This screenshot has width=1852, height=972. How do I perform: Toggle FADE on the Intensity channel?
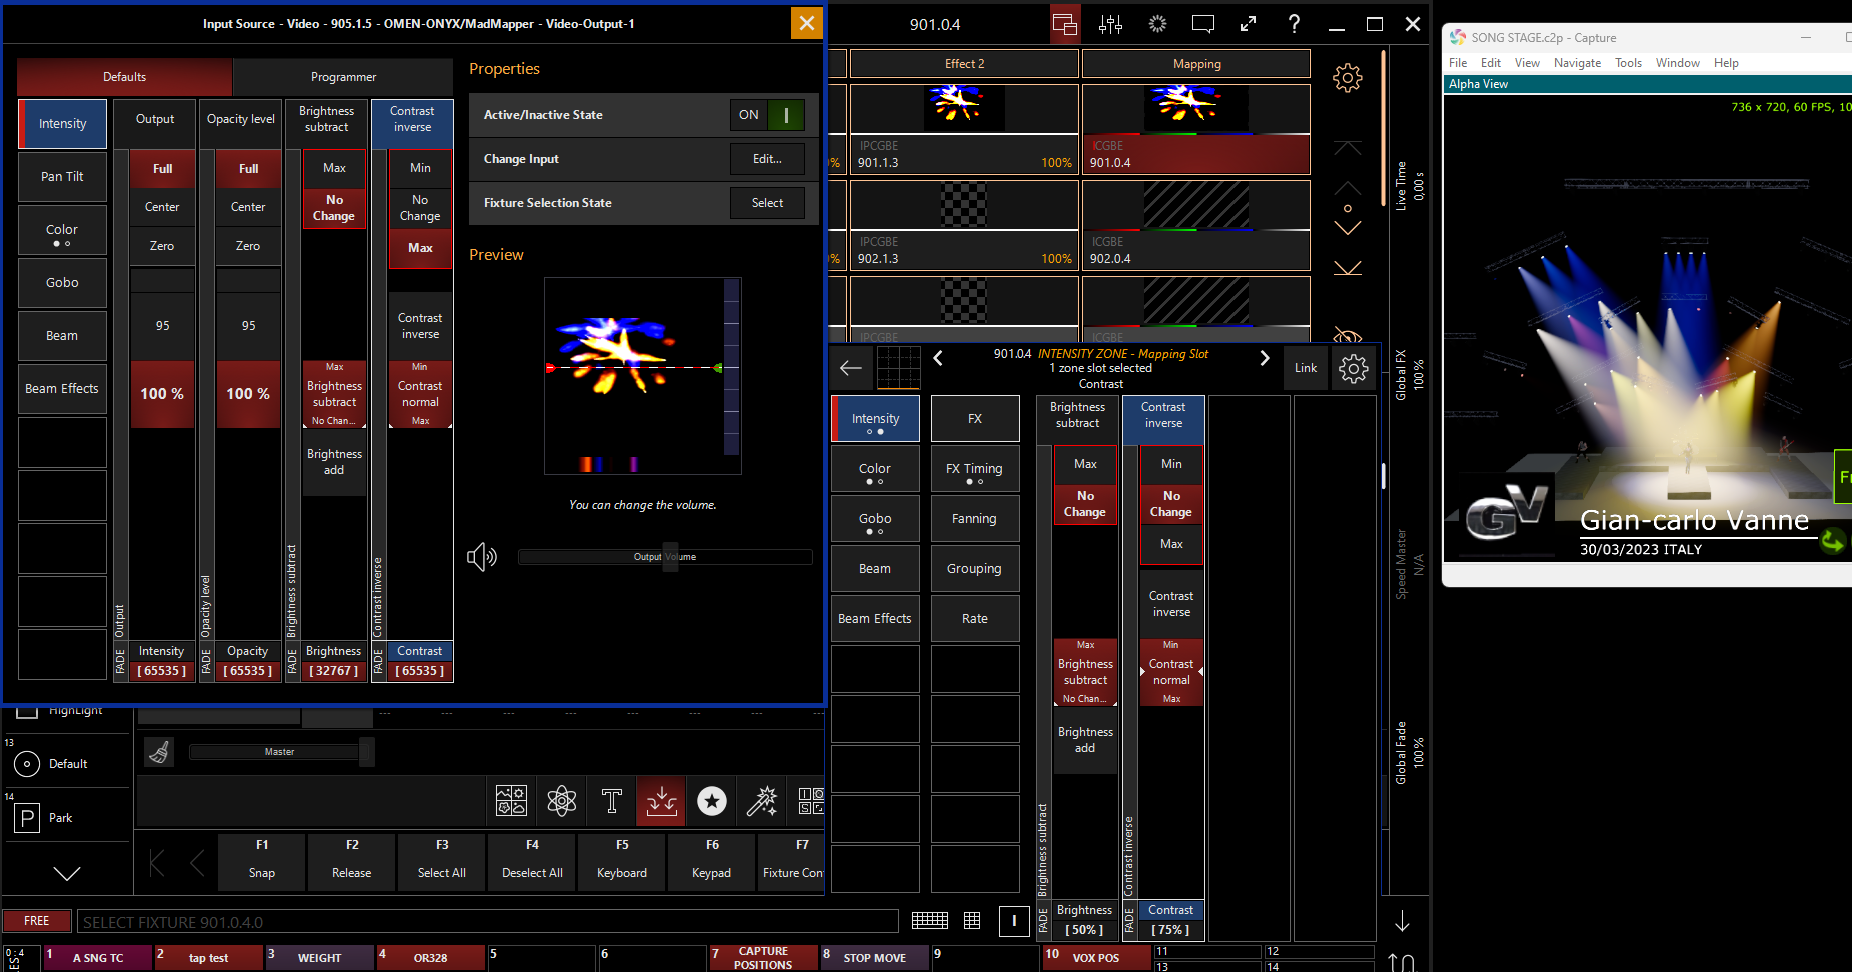tap(121, 661)
